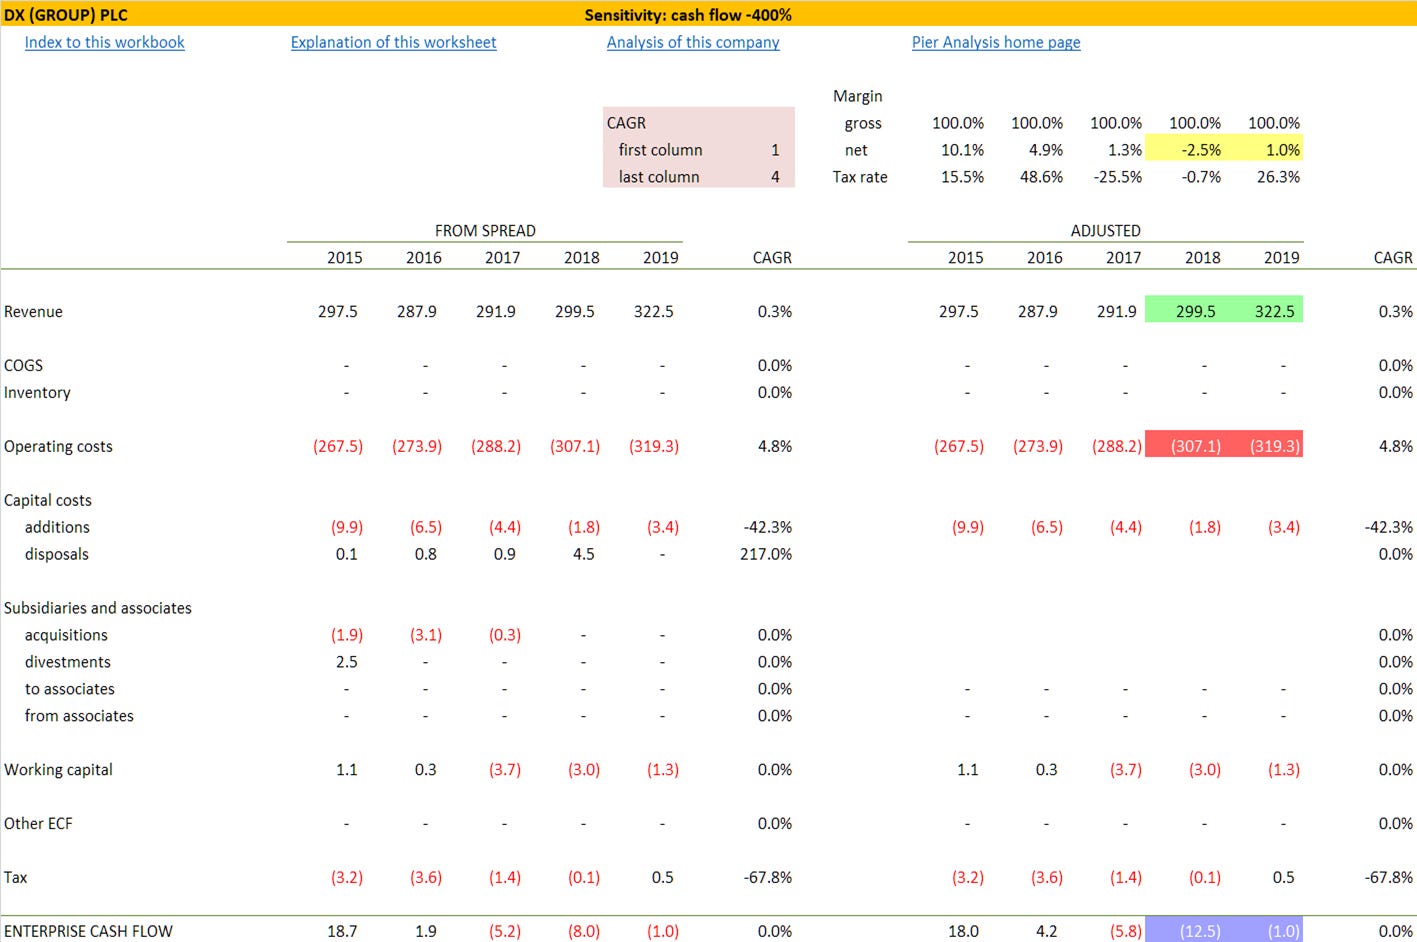Select the Tax row label
The width and height of the screenshot is (1417, 942).
click(15, 878)
